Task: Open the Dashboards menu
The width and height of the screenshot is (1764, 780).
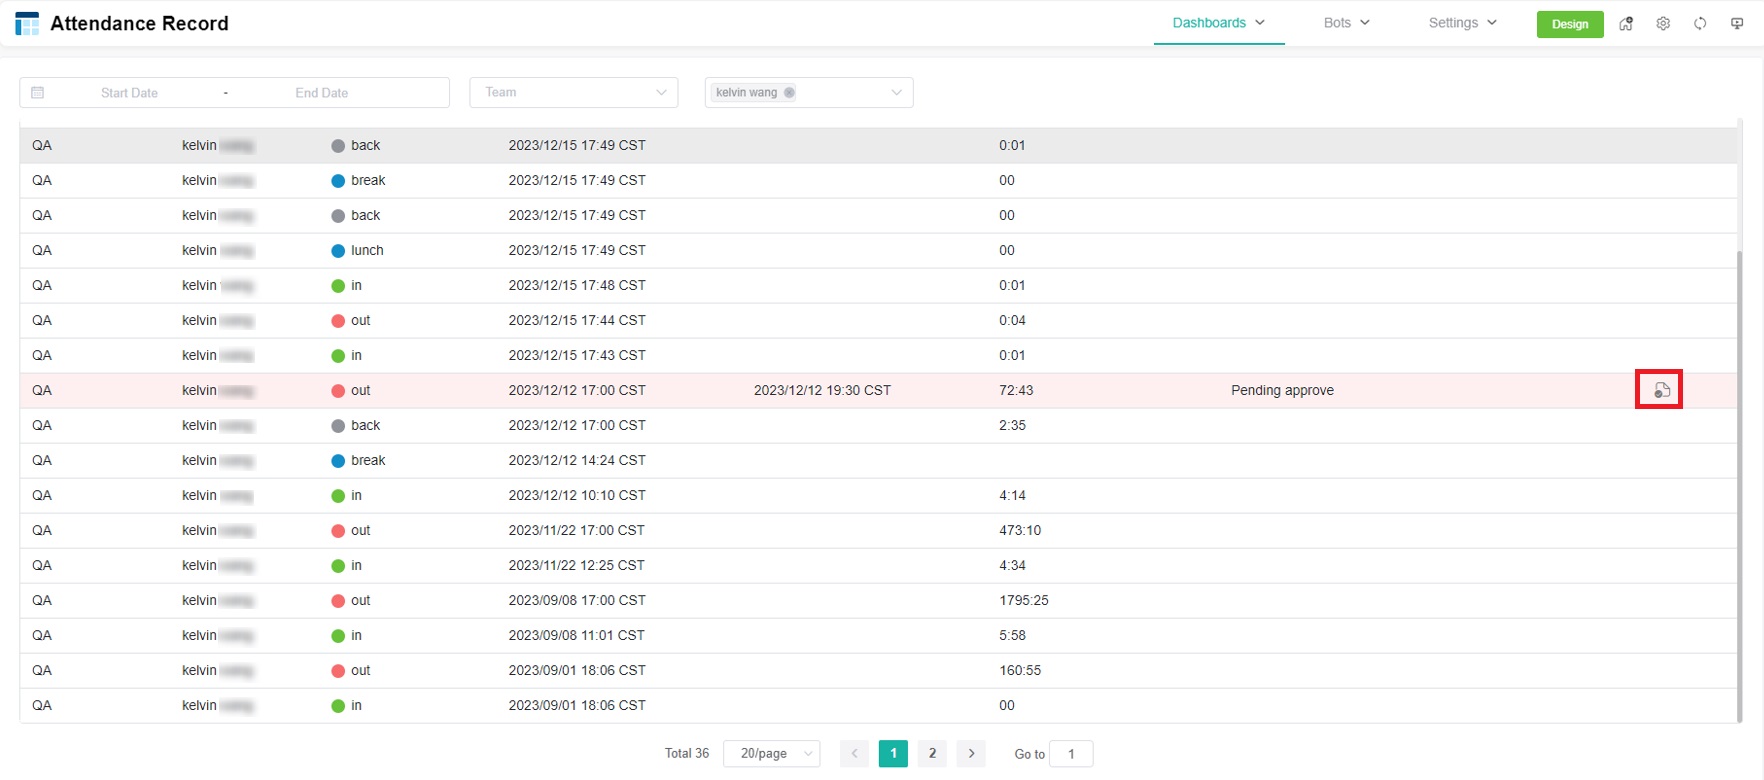Action: pos(1218,23)
